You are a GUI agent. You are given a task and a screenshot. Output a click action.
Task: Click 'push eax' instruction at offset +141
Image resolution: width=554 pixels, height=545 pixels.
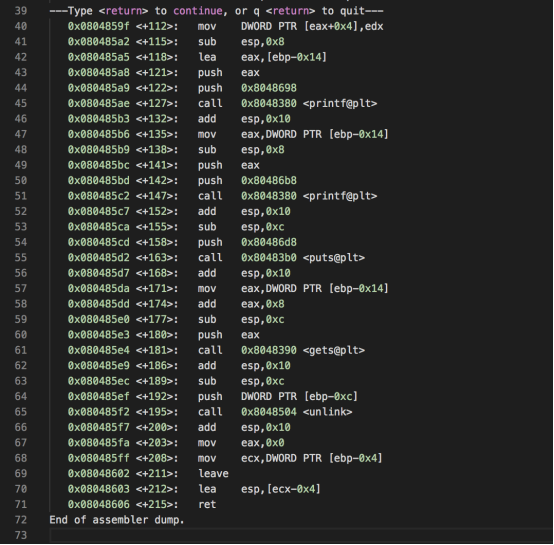click(229, 165)
